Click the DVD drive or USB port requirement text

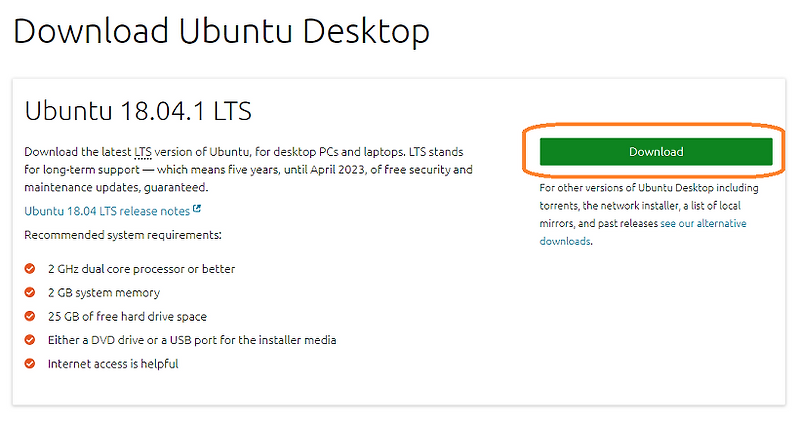[192, 341]
